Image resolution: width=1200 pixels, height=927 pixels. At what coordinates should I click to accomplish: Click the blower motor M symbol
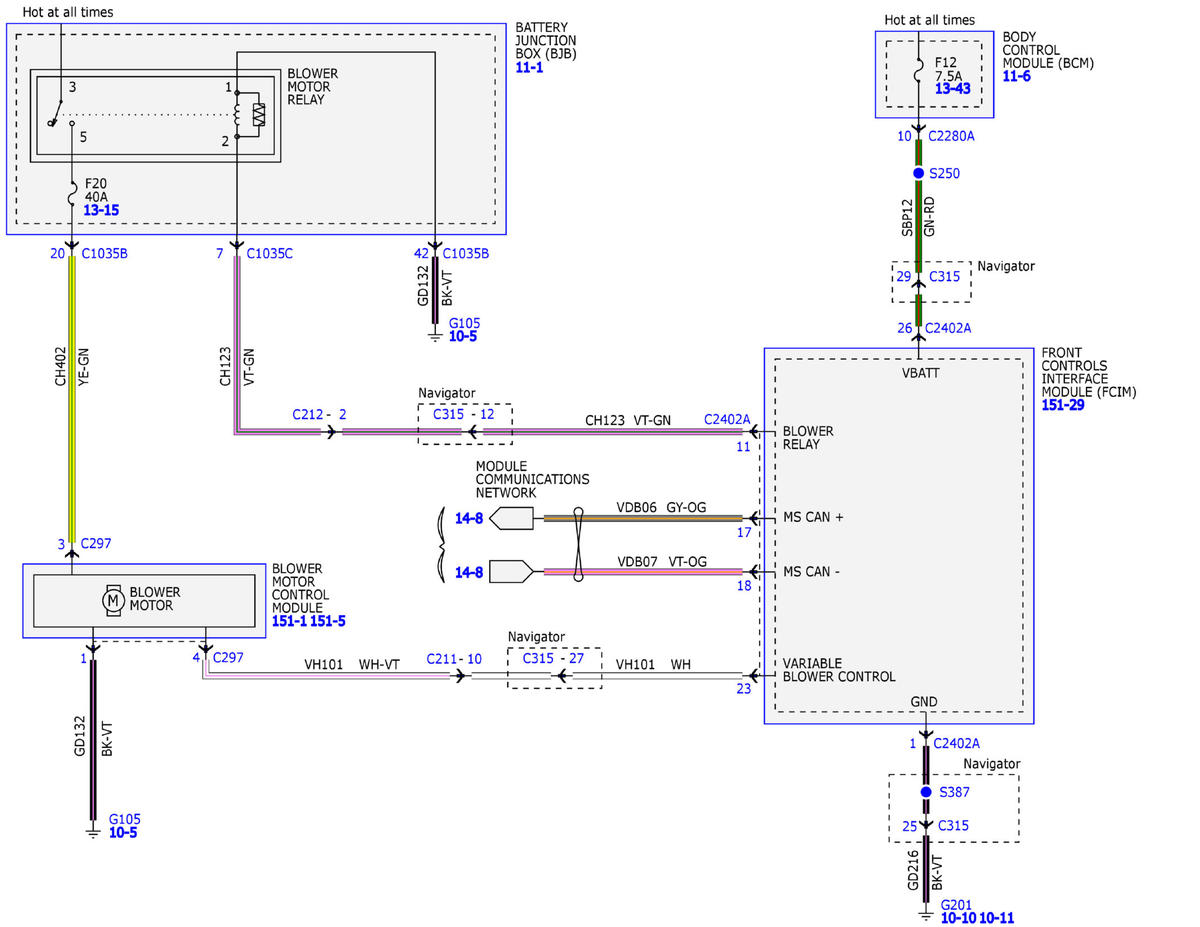[113, 599]
